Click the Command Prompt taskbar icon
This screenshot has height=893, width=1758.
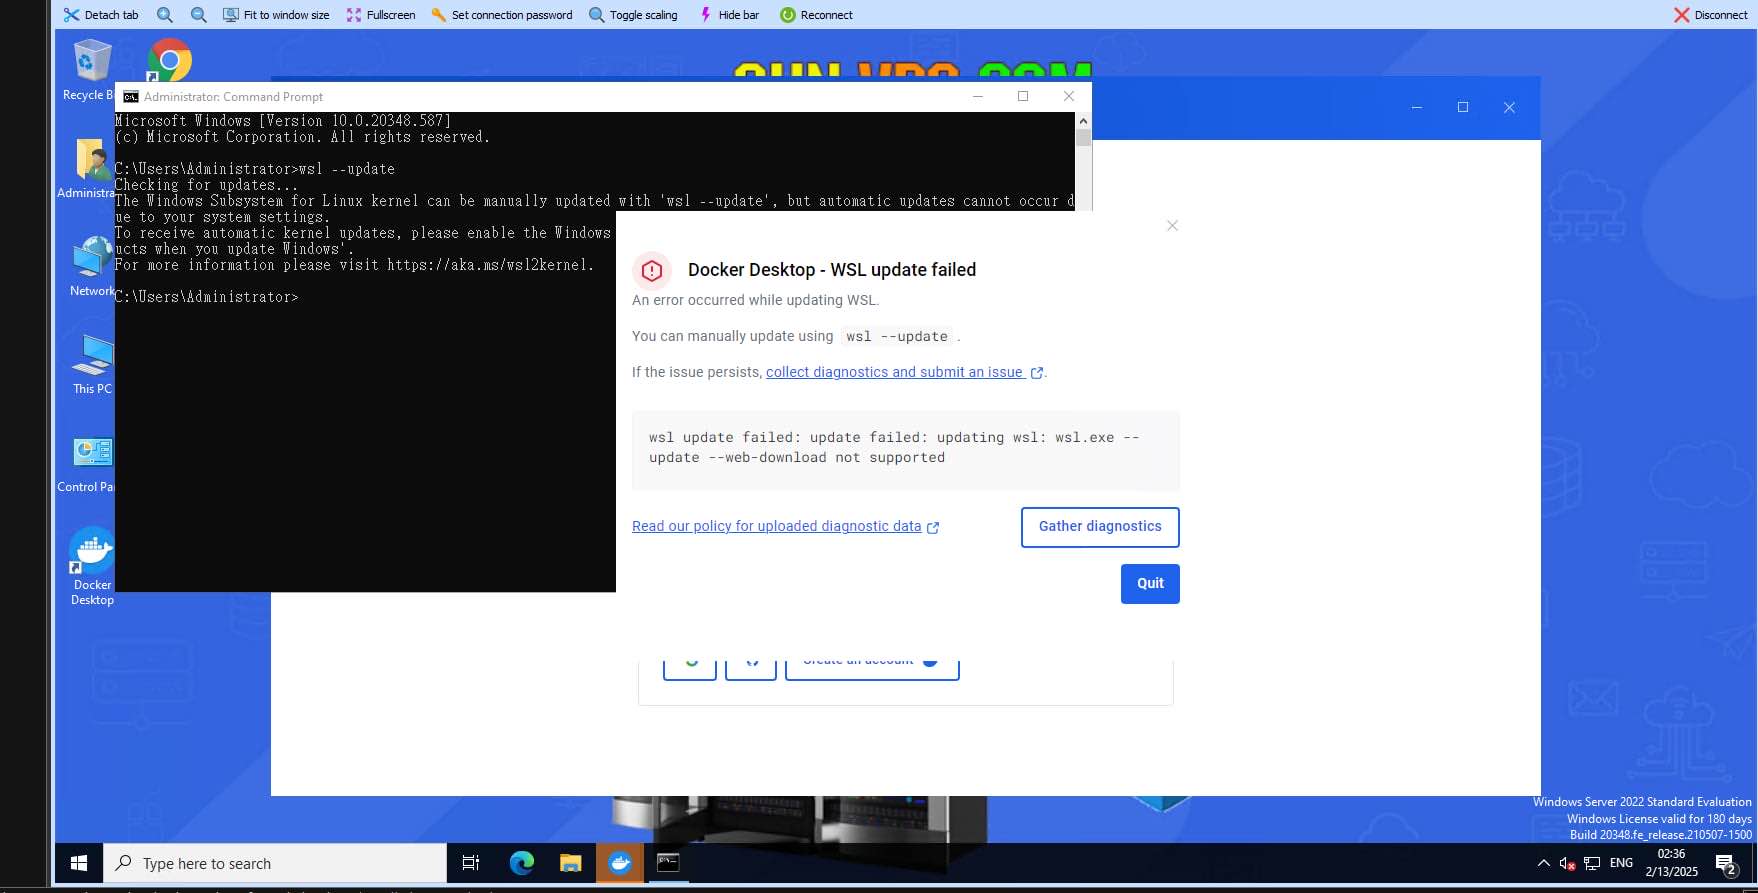(668, 863)
